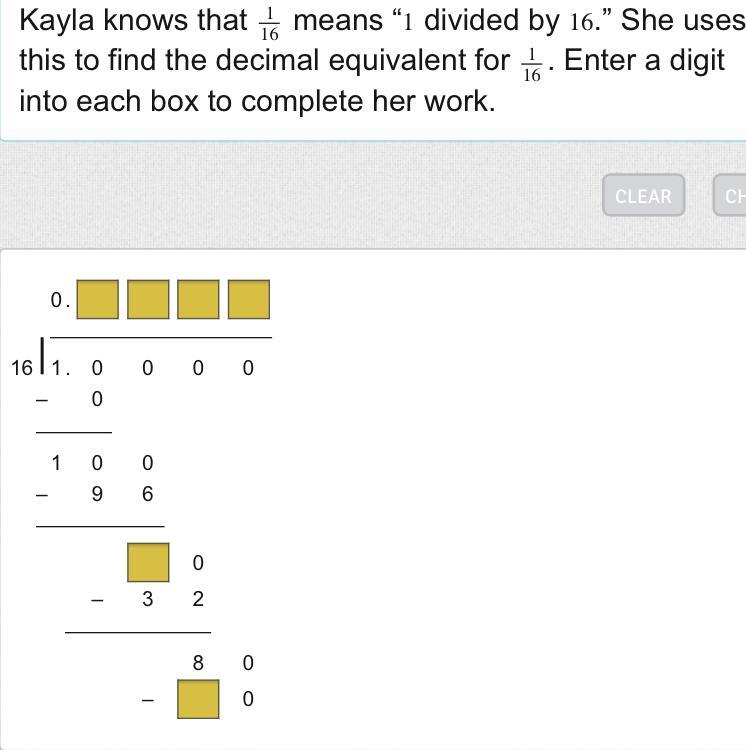
Task: Select the yellow box above the 32 row
Action: 148,562
